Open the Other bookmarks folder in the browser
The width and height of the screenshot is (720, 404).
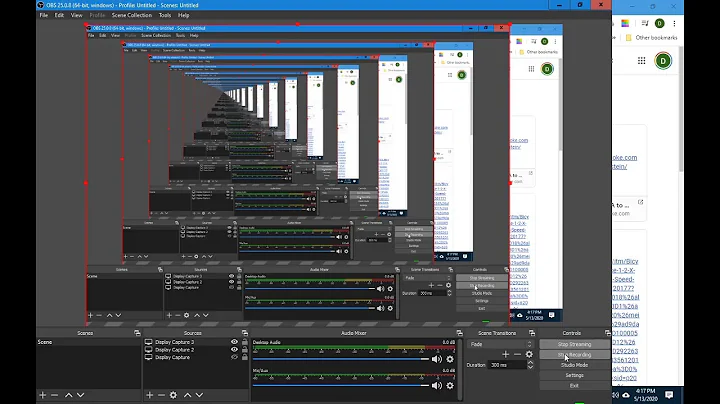652,38
